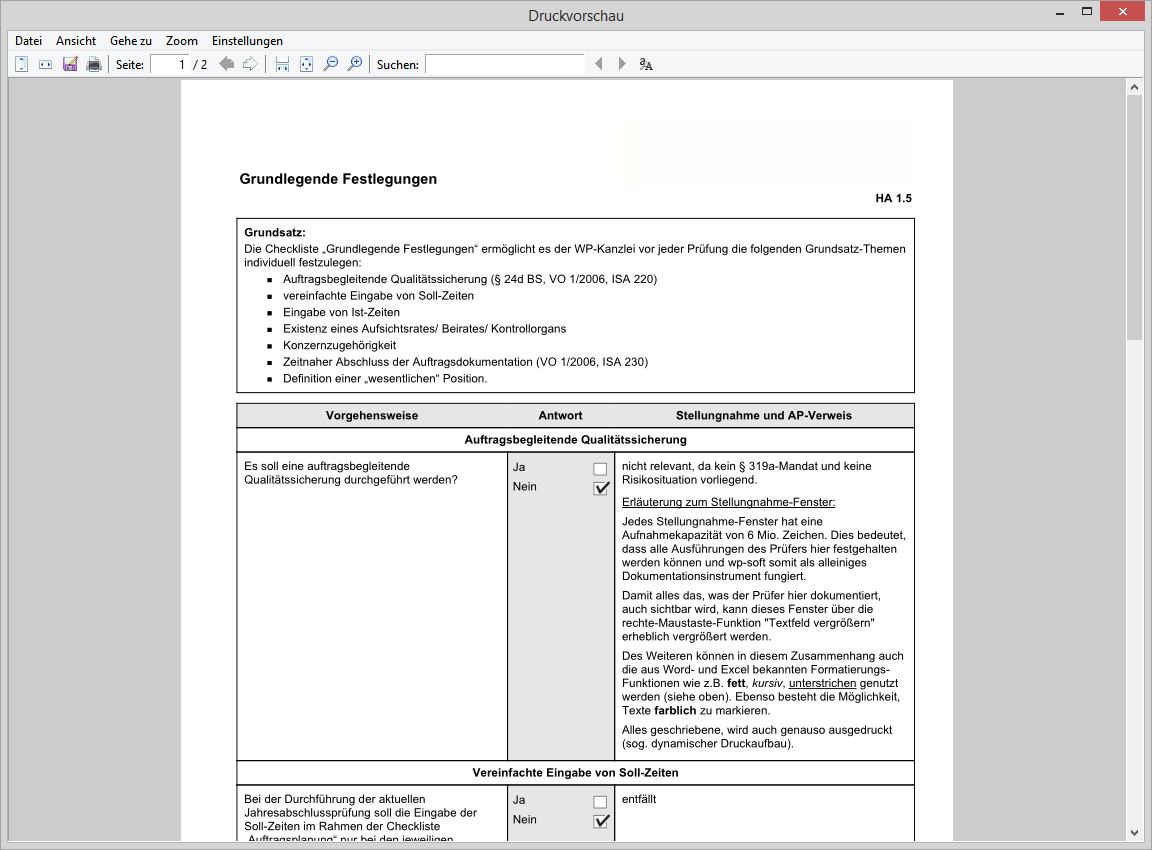
Task: Click the Suchen search text field
Action: pyautogui.click(x=504, y=64)
